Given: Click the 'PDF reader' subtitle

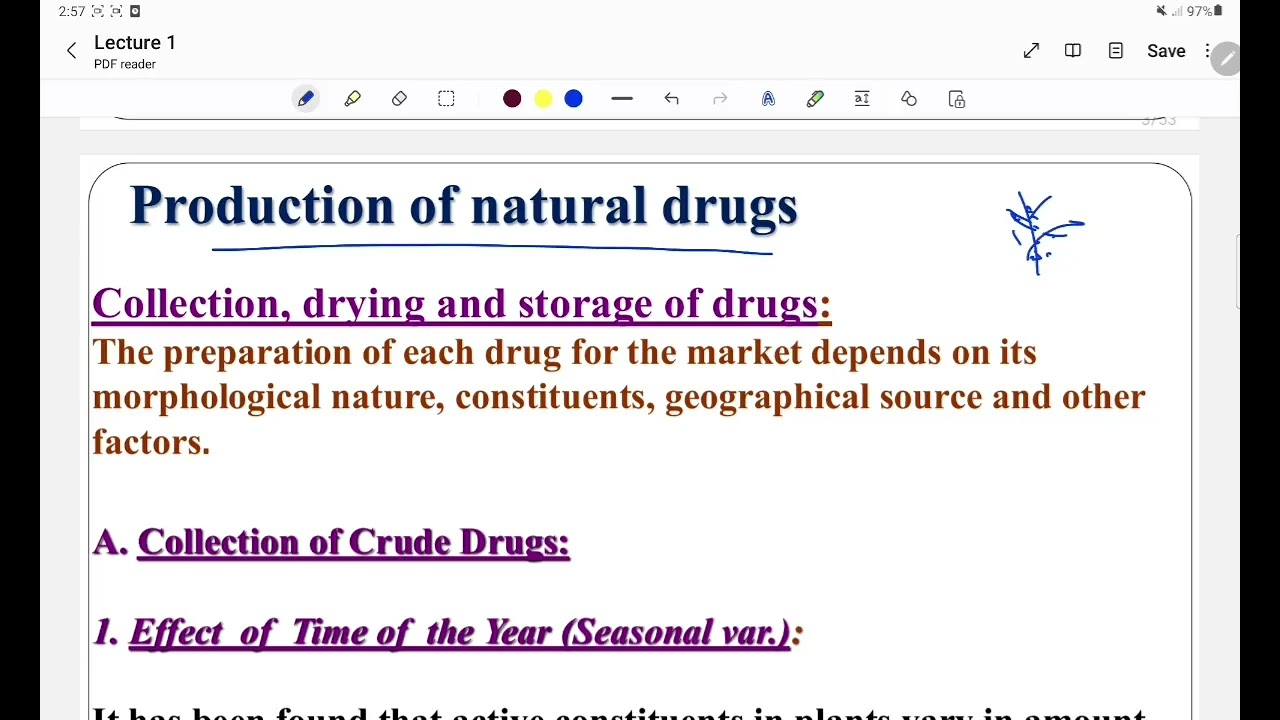Looking at the screenshot, I should (125, 64).
